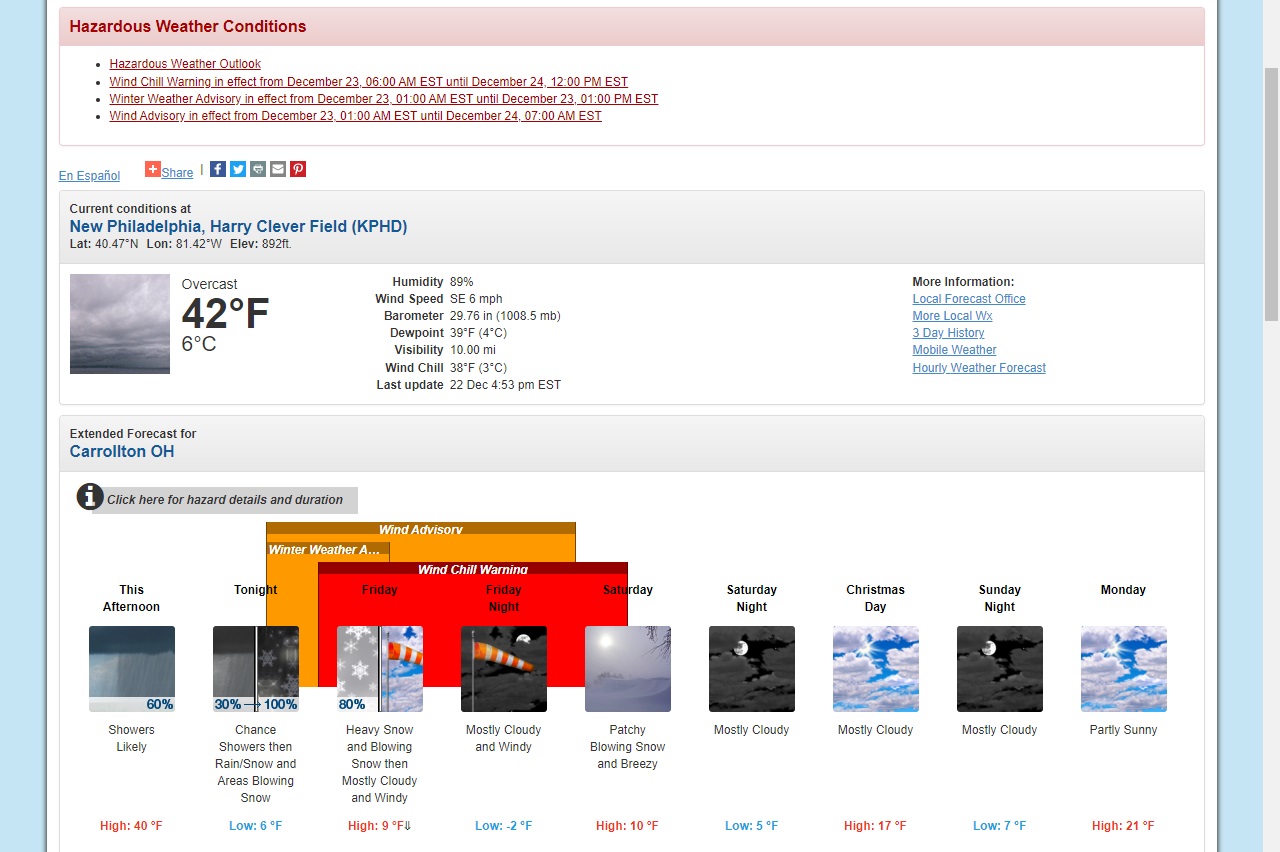Open the Hazardous Weather Outlook link
Screen dimensions: 1280x852
click(185, 64)
